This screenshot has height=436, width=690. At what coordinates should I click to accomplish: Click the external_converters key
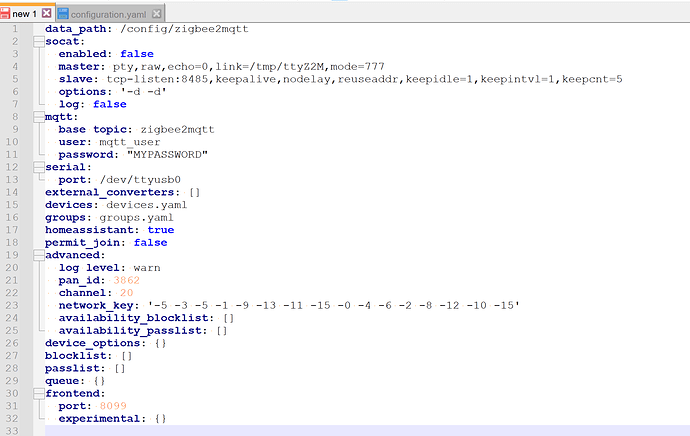tap(112, 192)
